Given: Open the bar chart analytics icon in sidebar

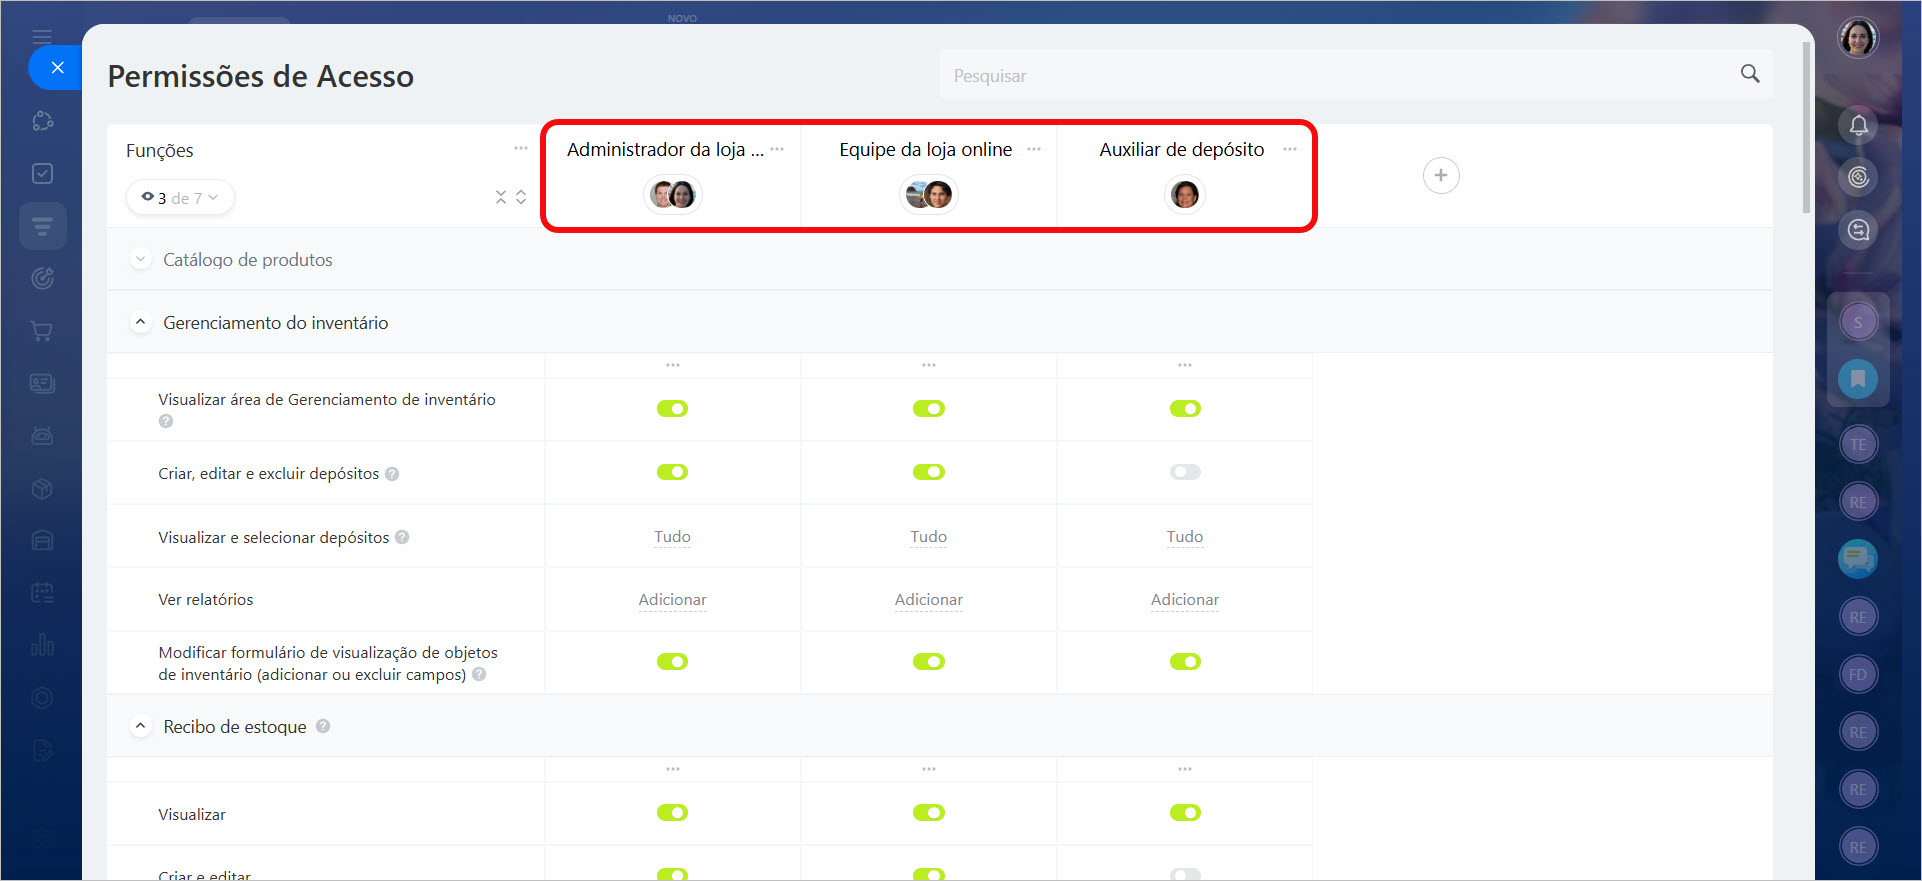Looking at the screenshot, I should click(42, 645).
